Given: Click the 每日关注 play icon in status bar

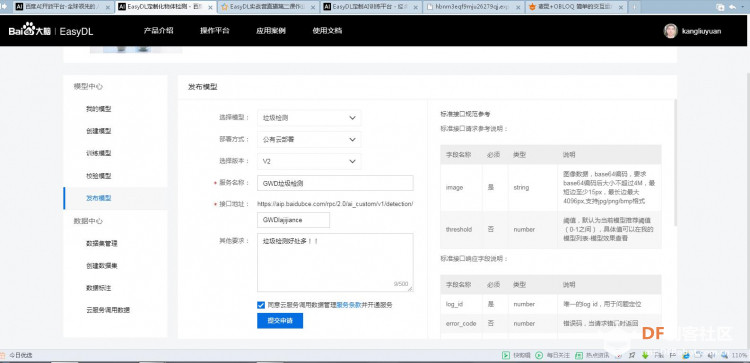Looking at the screenshot, I should pyautogui.click(x=539, y=355).
